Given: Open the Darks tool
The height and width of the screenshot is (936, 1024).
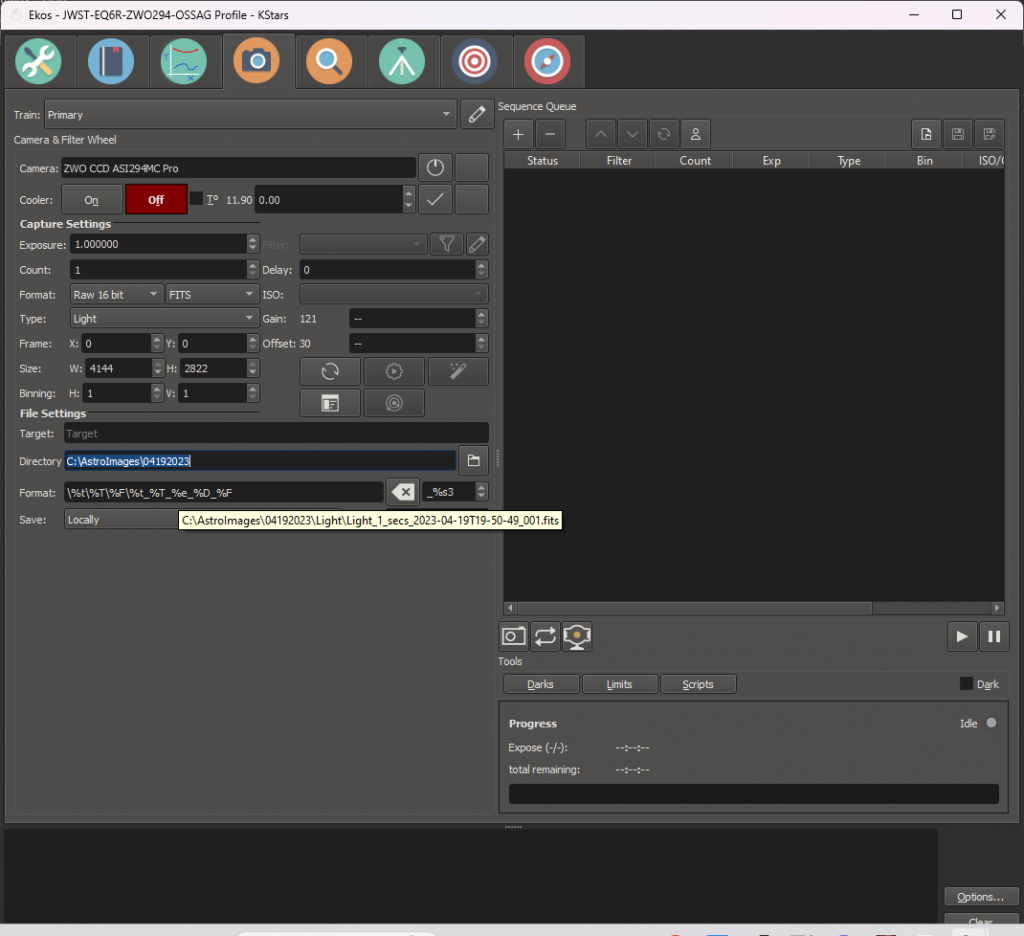Looking at the screenshot, I should tap(541, 684).
